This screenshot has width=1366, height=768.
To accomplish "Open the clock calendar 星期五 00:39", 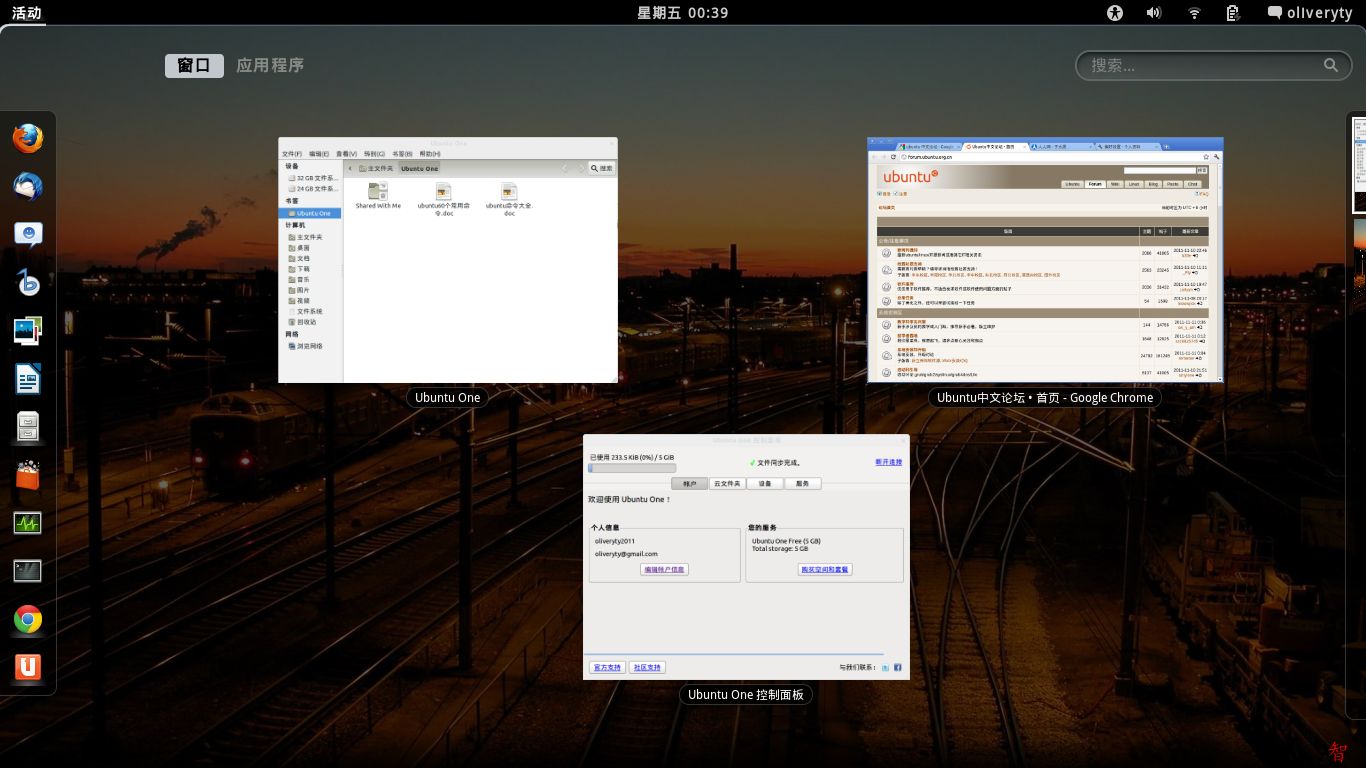I will (x=683, y=13).
